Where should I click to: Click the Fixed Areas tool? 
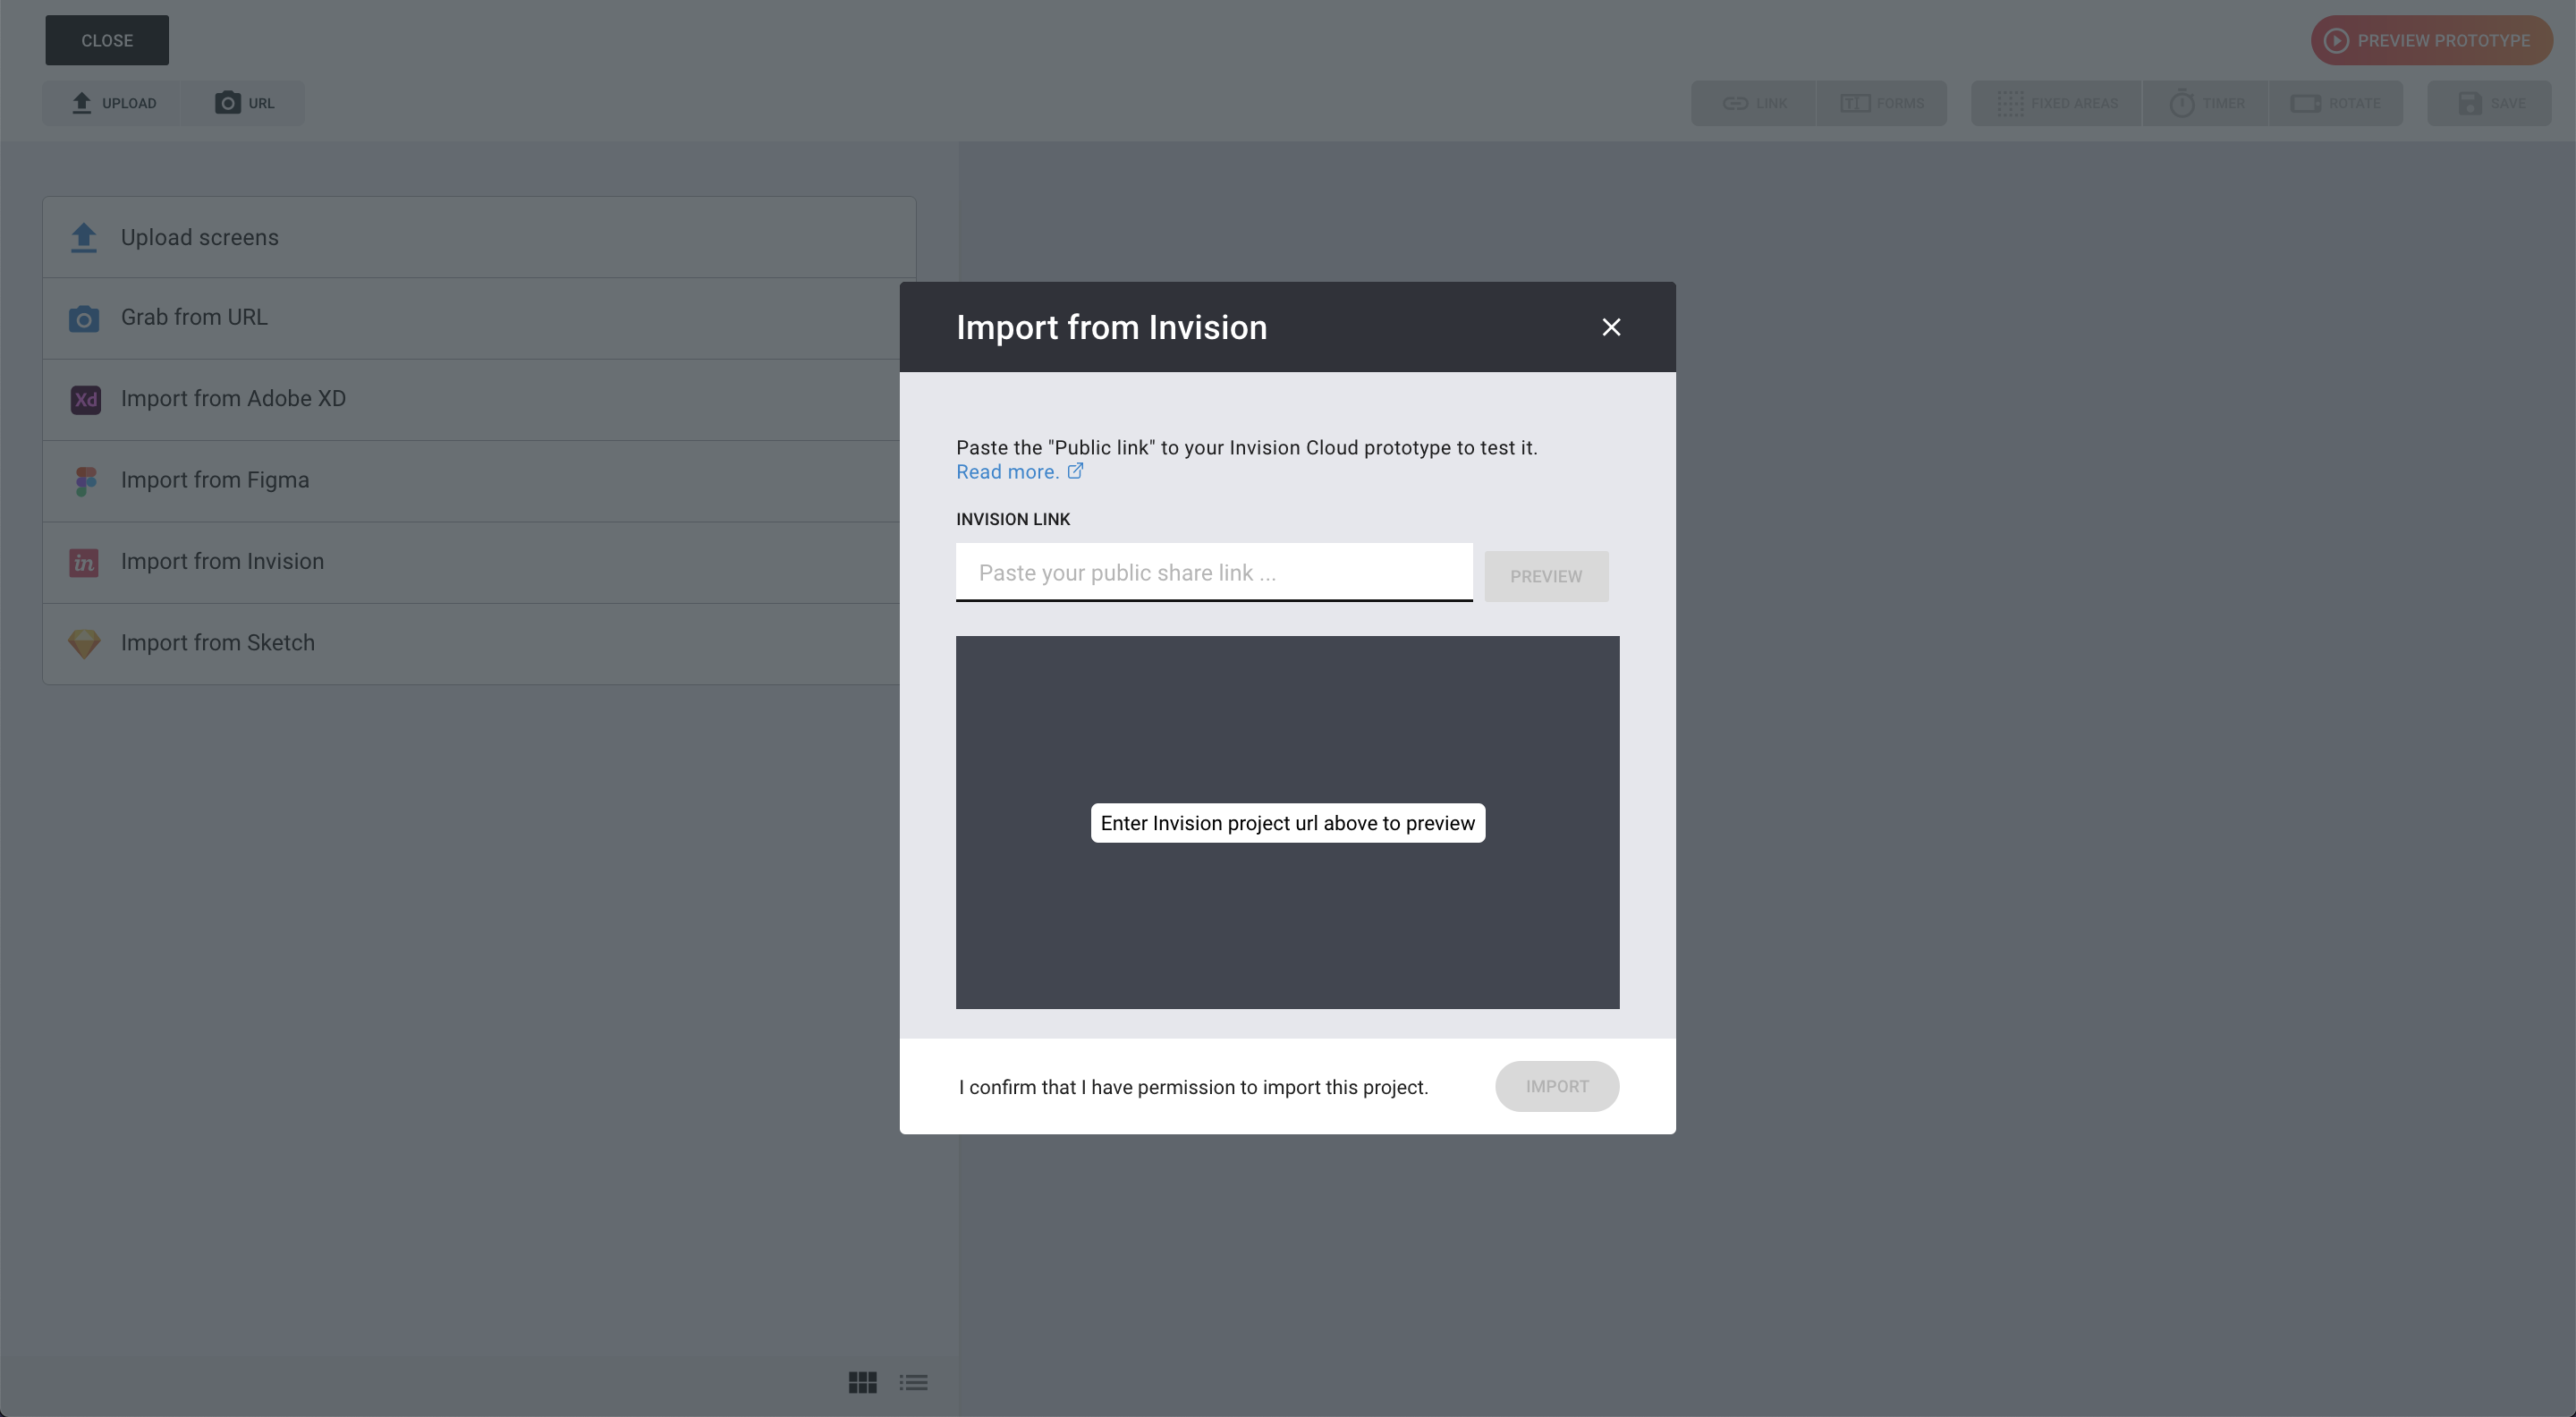point(2056,103)
